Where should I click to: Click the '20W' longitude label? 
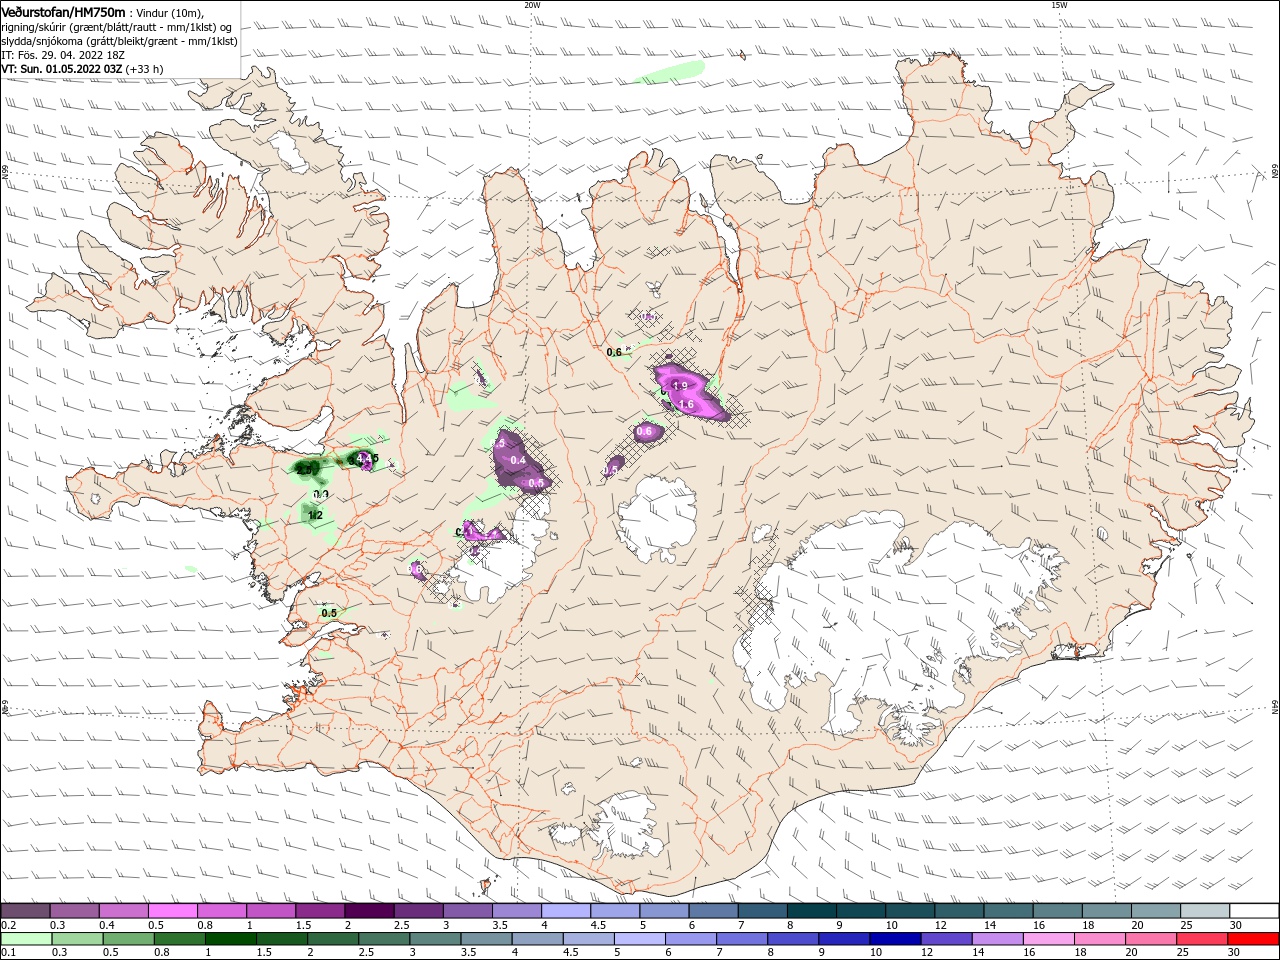coord(532,4)
